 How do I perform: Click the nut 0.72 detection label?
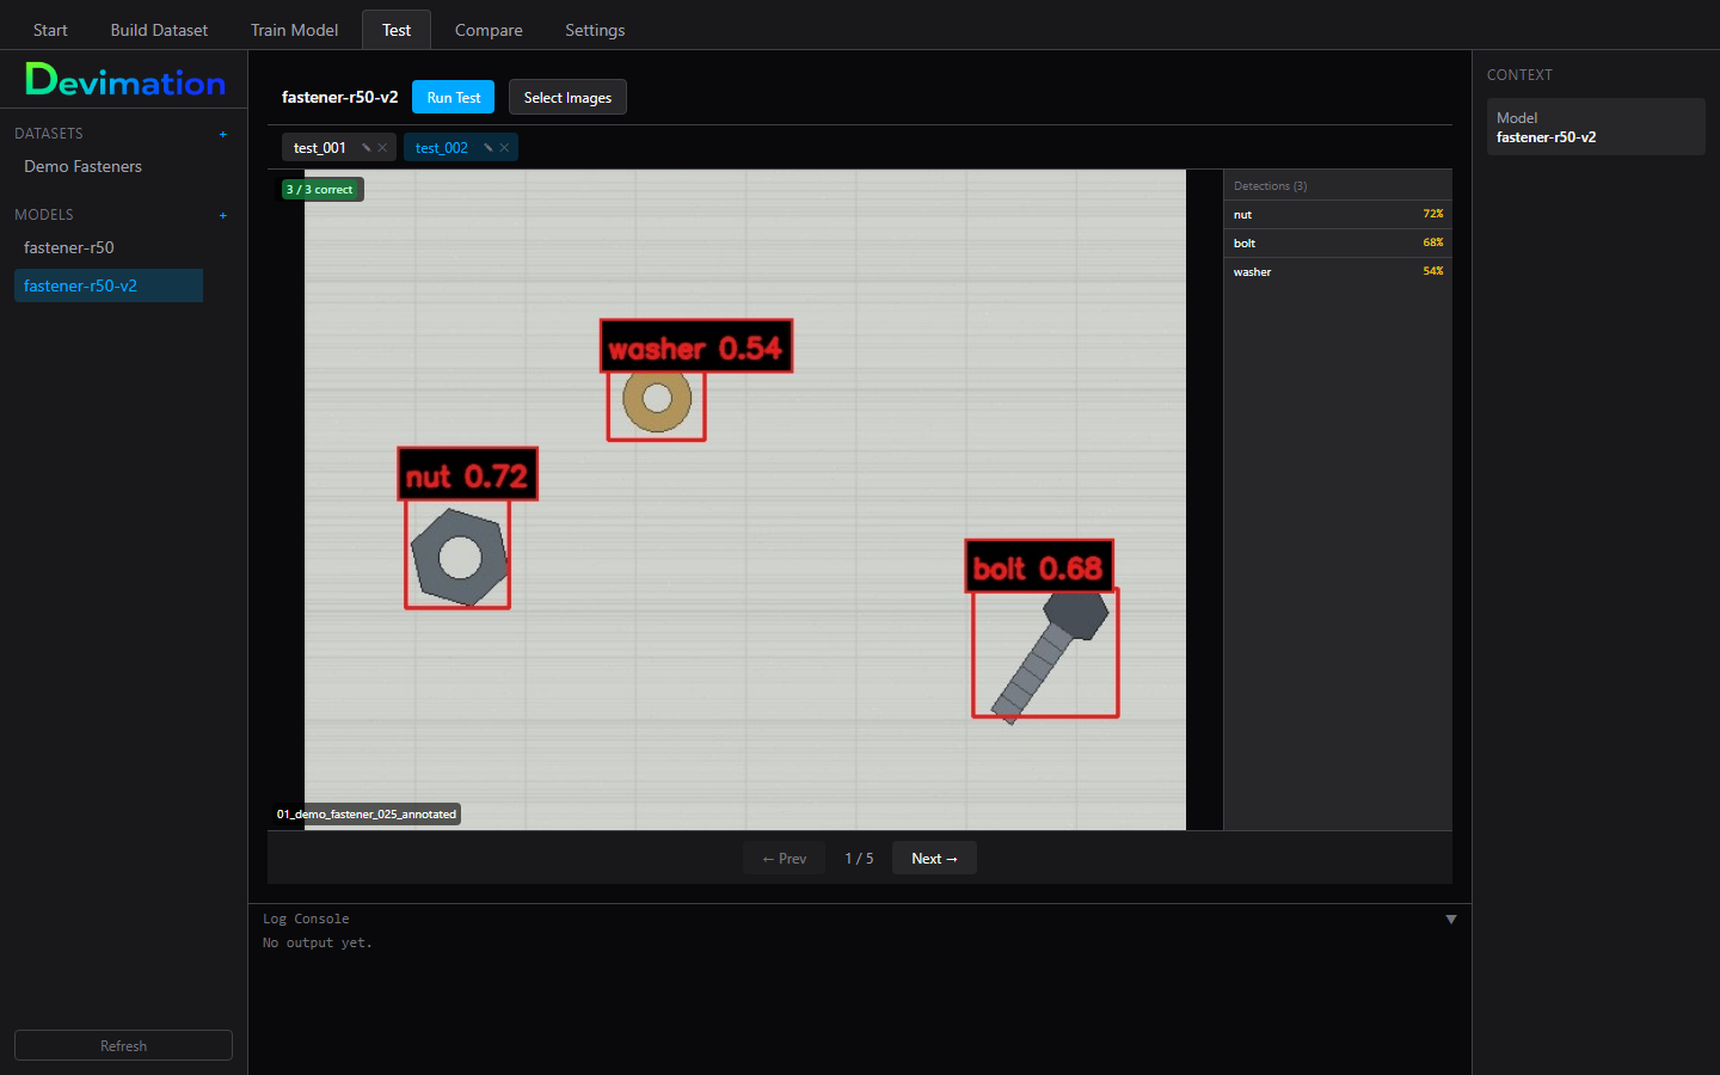467,475
